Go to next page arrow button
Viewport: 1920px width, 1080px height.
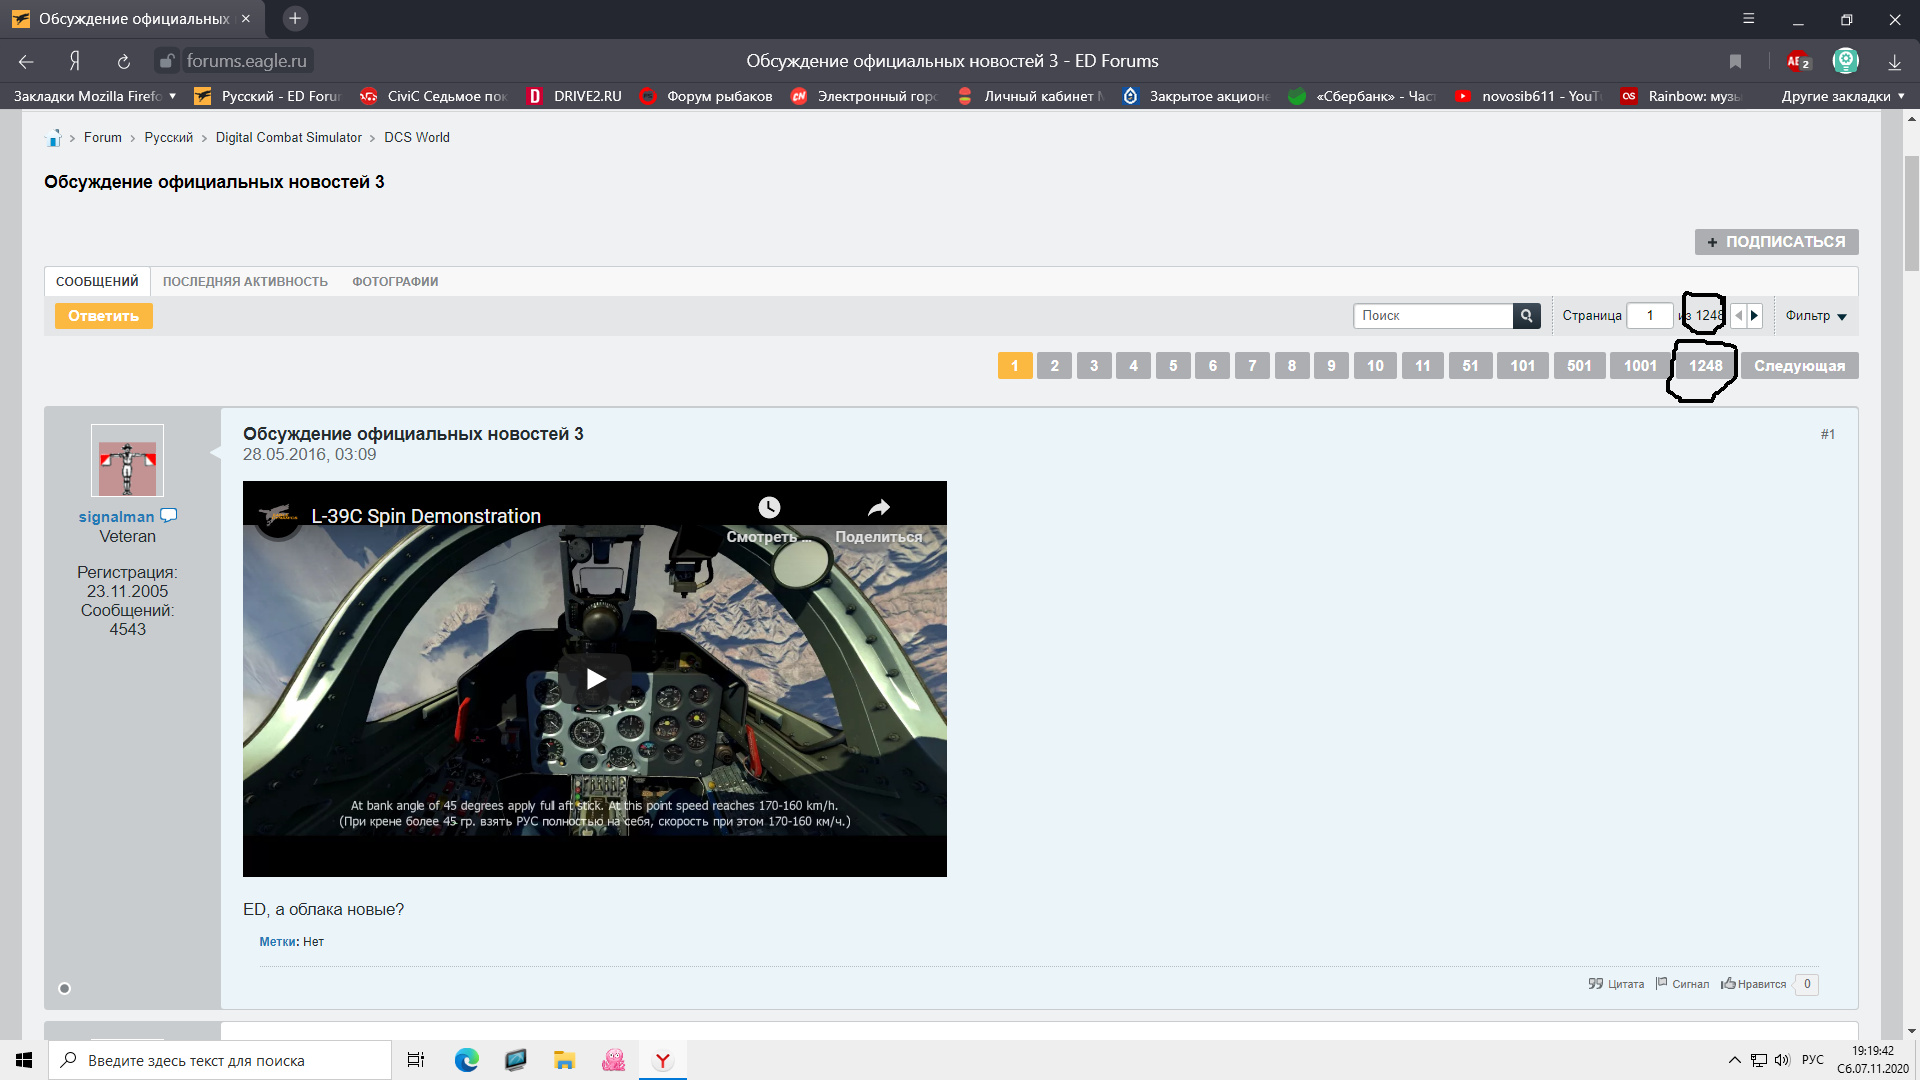point(1754,316)
